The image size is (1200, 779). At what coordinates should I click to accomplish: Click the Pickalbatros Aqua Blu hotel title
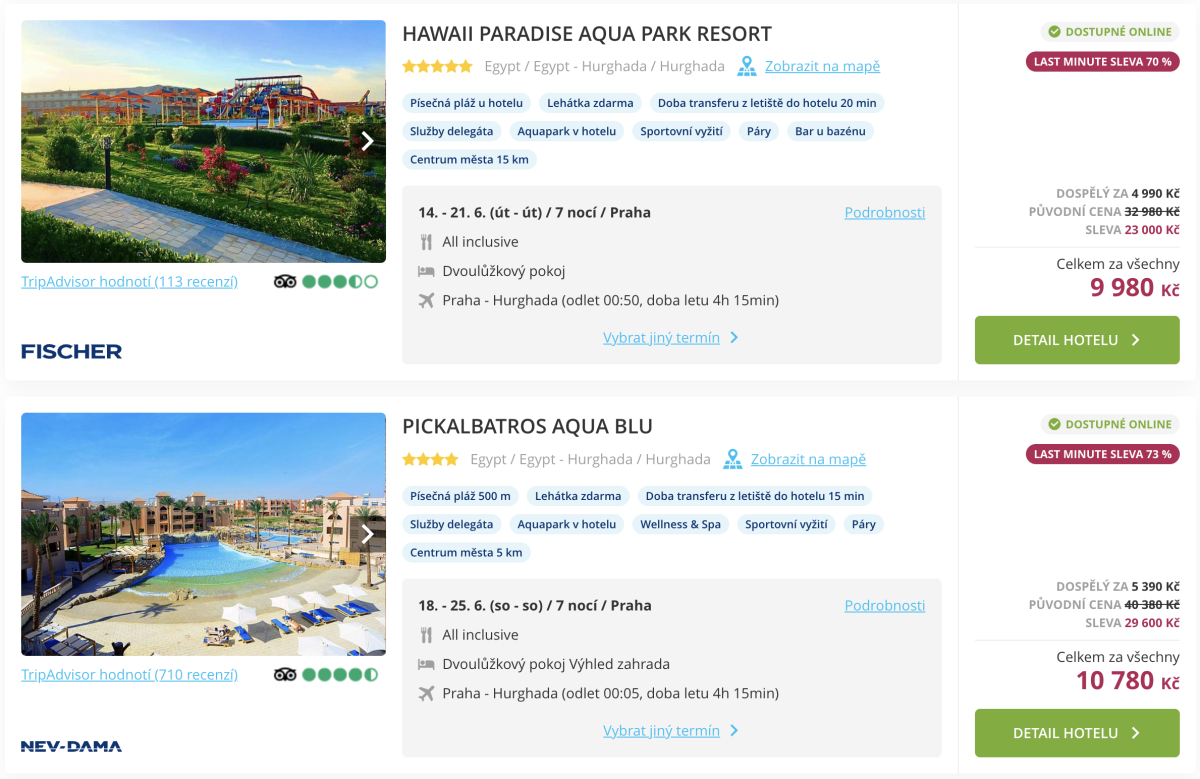(527, 427)
